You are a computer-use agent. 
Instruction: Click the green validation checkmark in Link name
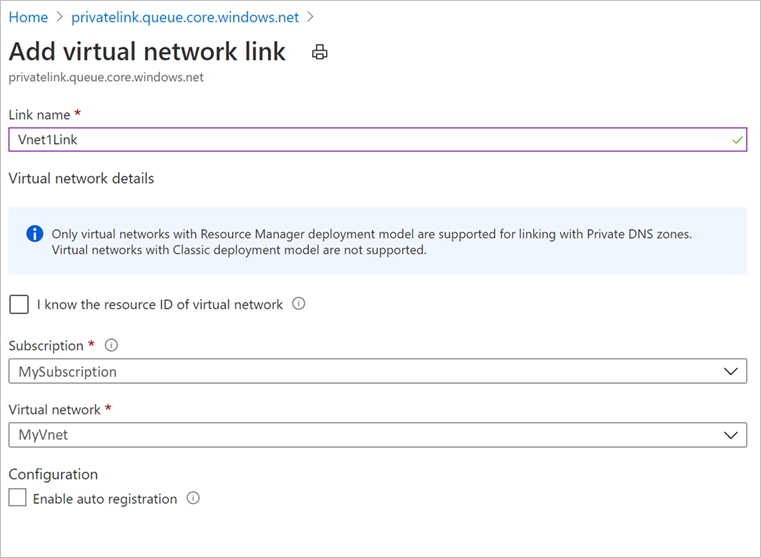(x=736, y=140)
